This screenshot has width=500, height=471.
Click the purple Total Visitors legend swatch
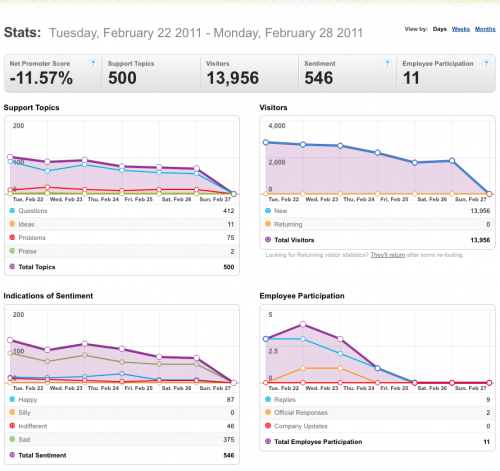pyautogui.click(x=268, y=239)
